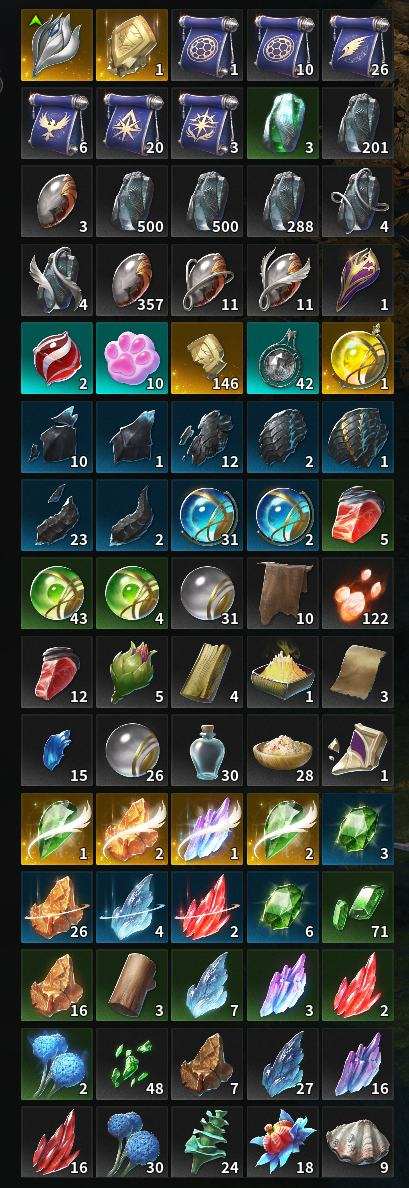409x1188 pixels.
Task: Select the seashell item with count 9
Action: point(357,1143)
